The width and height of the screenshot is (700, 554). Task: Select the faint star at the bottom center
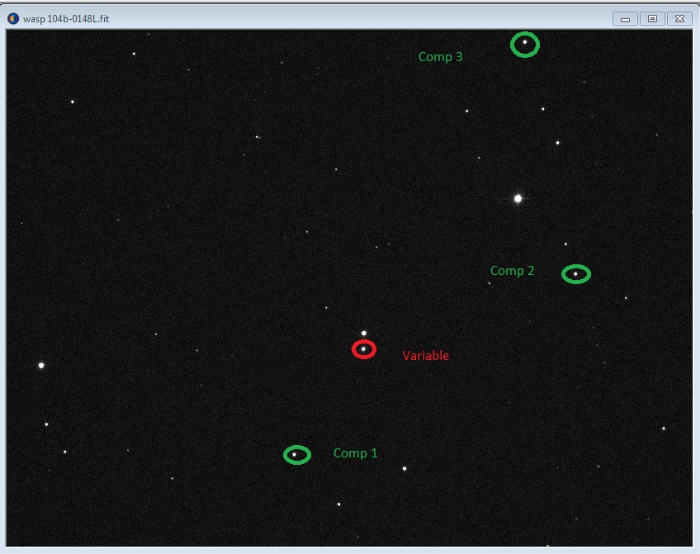coord(338,504)
